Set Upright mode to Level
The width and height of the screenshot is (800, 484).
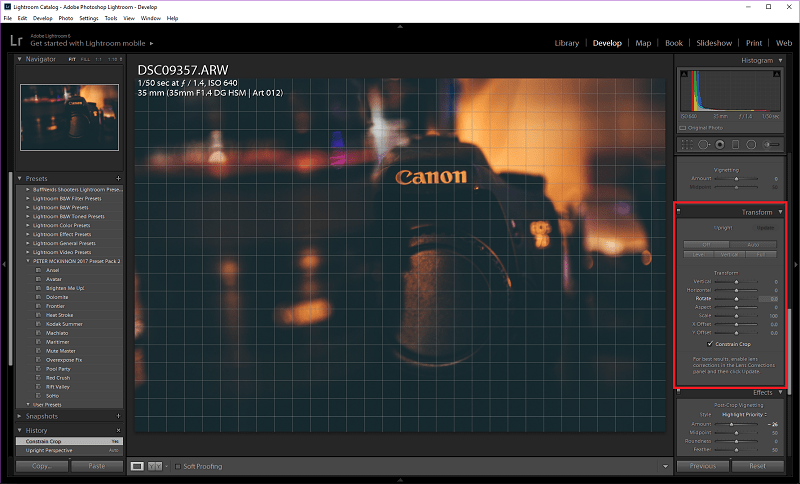698,254
